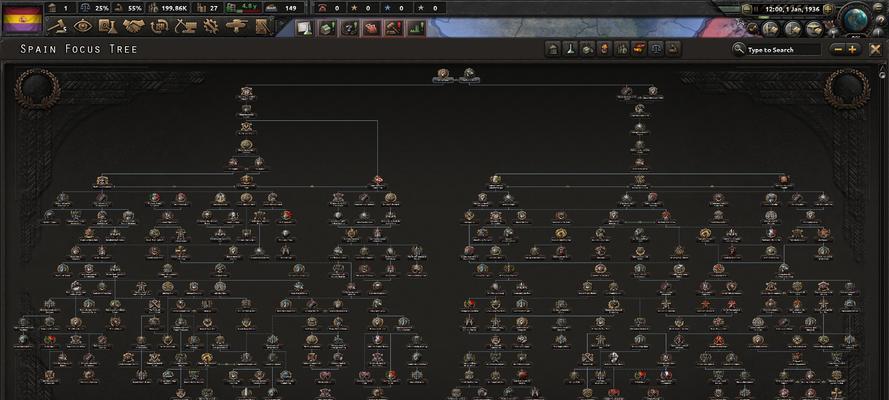Click the blue navy experience star
Viewport: 889px width, 400px height.
pyautogui.click(x=387, y=8)
